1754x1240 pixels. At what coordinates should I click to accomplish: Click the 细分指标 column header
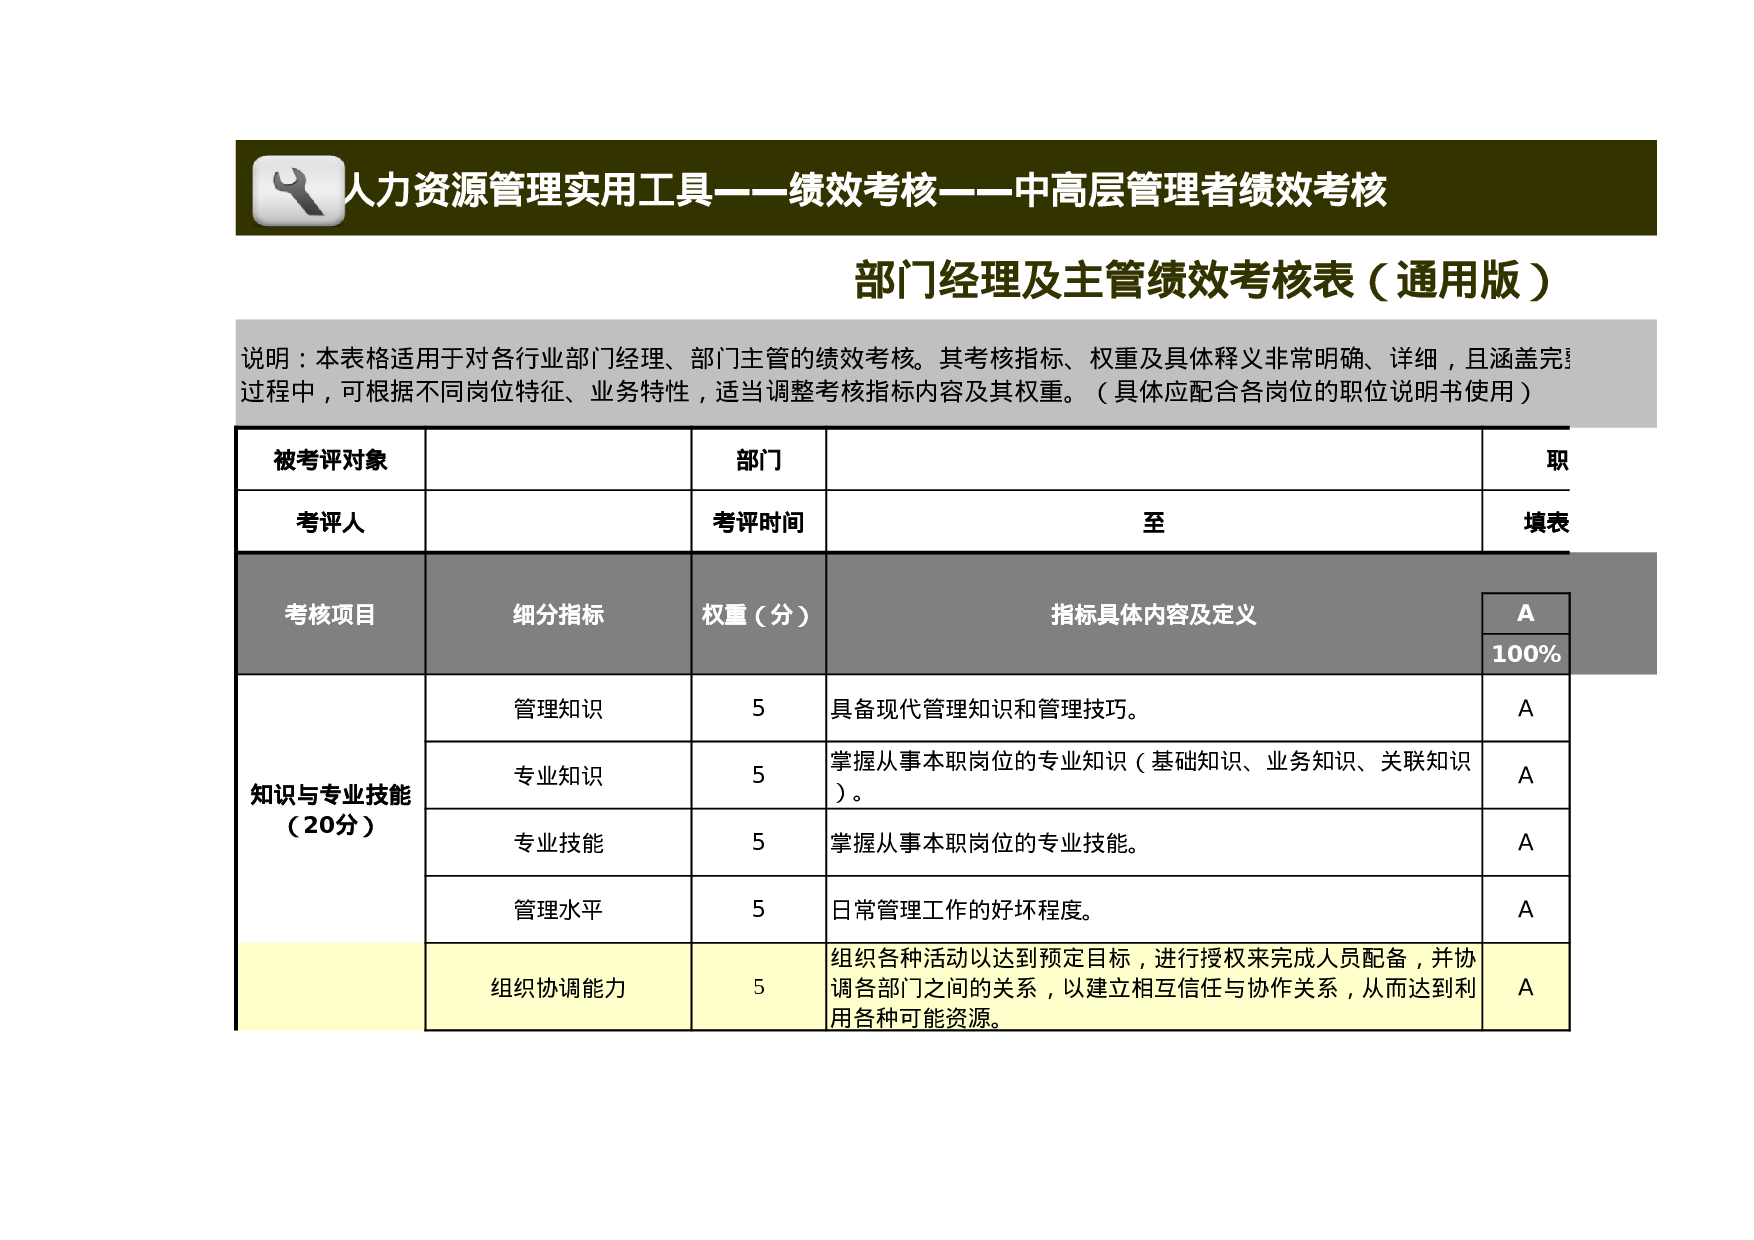(x=557, y=616)
